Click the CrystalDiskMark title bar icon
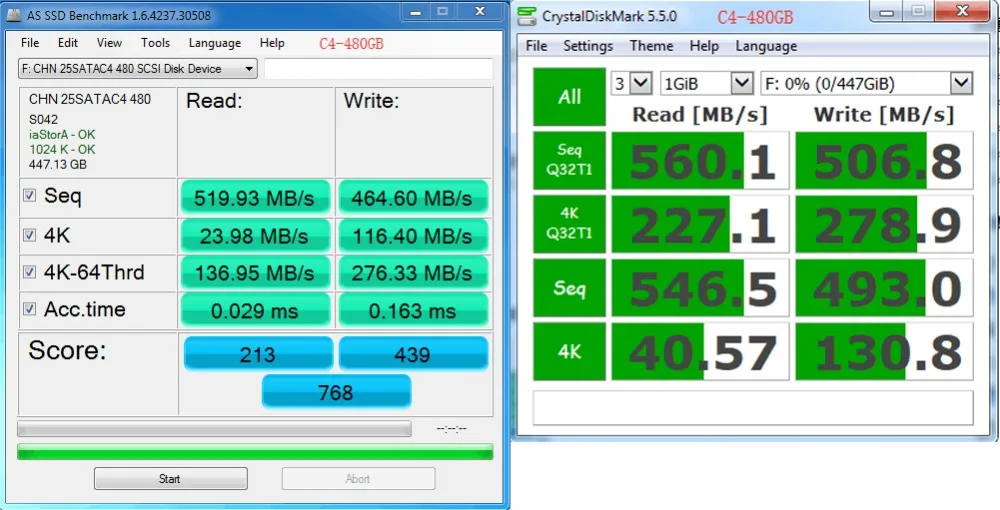 point(527,16)
